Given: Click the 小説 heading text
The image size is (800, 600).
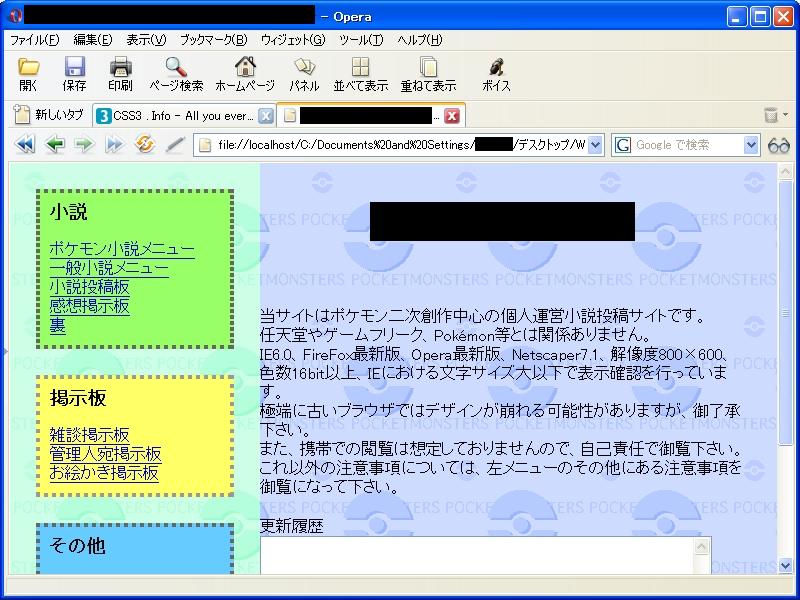Looking at the screenshot, I should click(x=68, y=212).
